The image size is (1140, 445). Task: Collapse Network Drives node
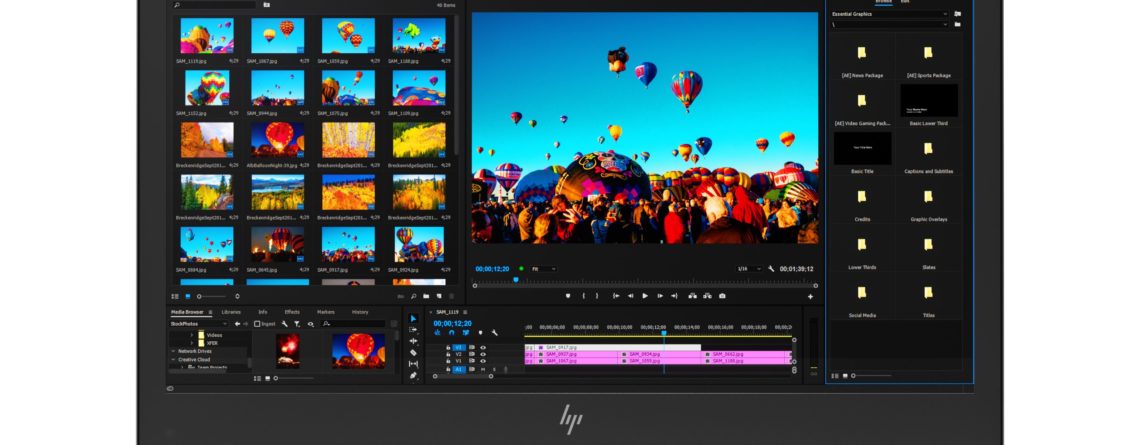tap(173, 351)
